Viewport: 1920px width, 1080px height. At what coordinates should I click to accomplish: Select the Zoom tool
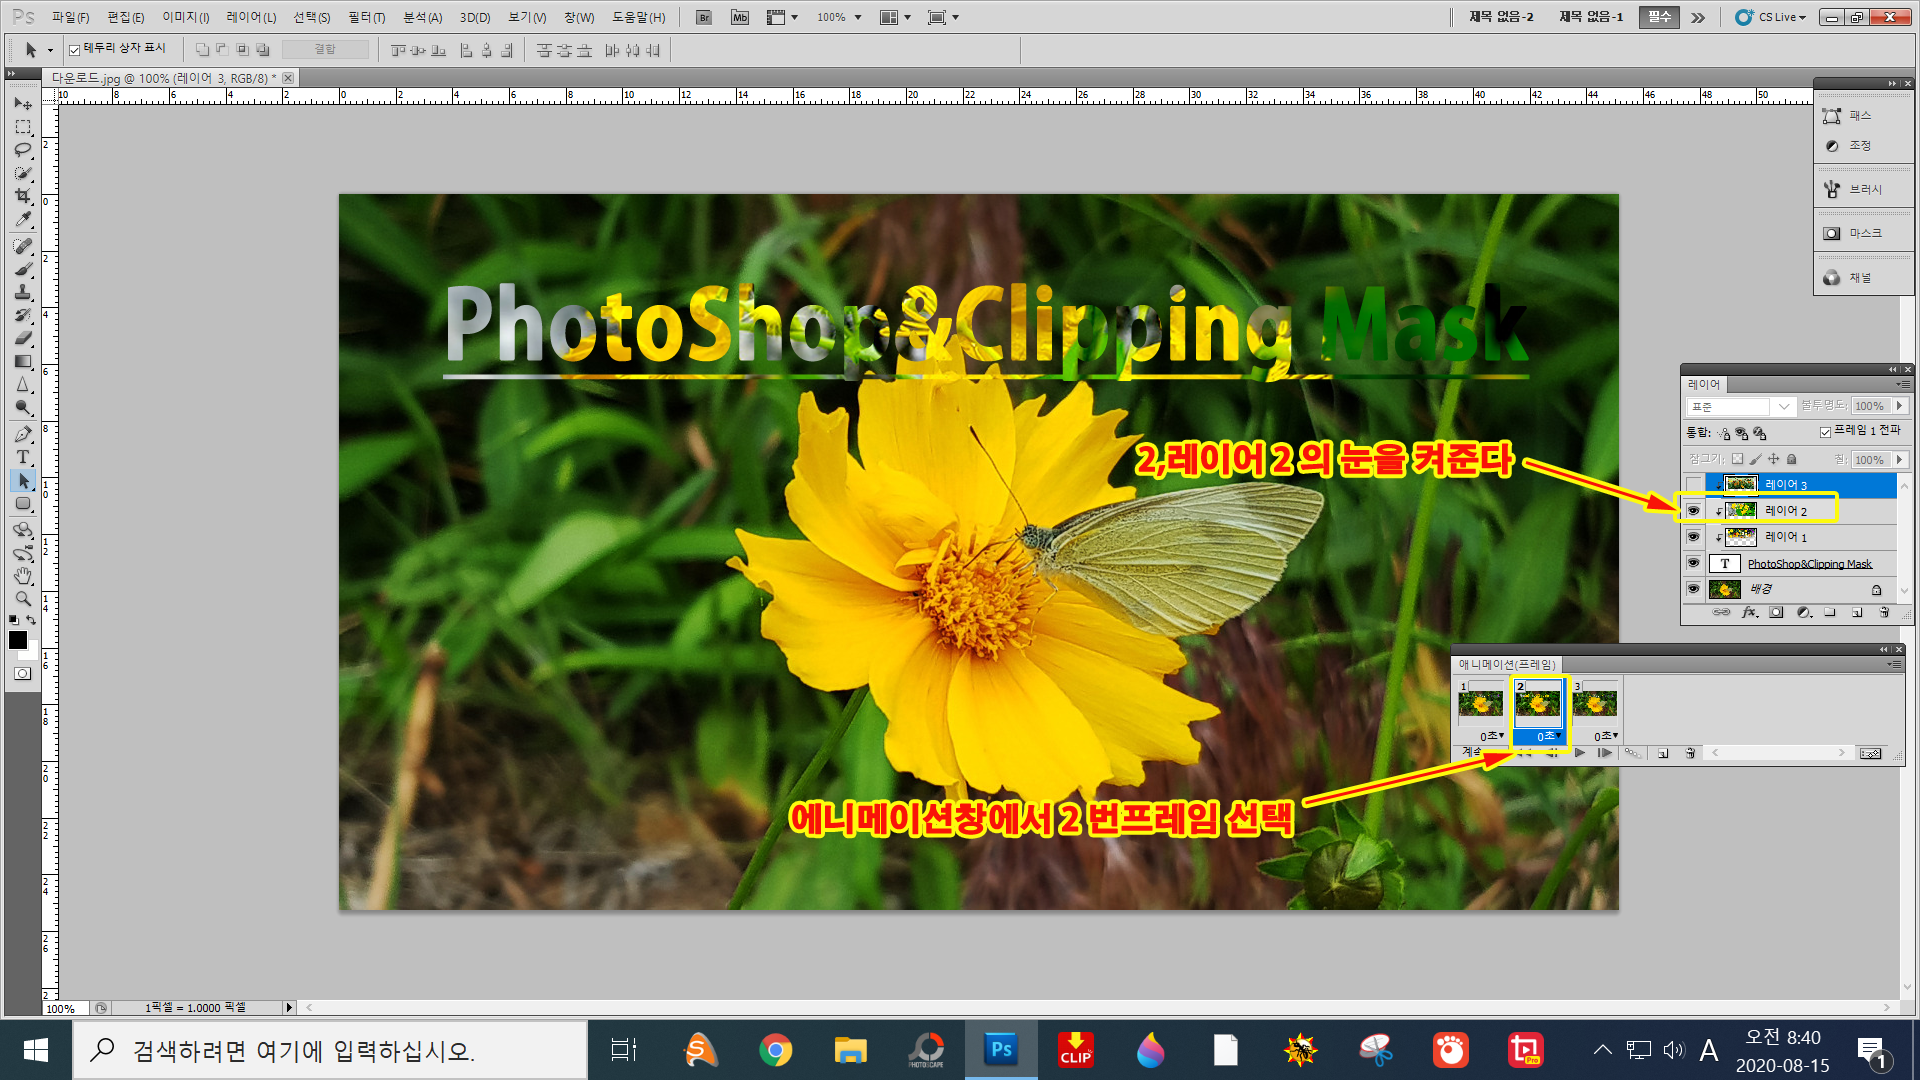23,599
